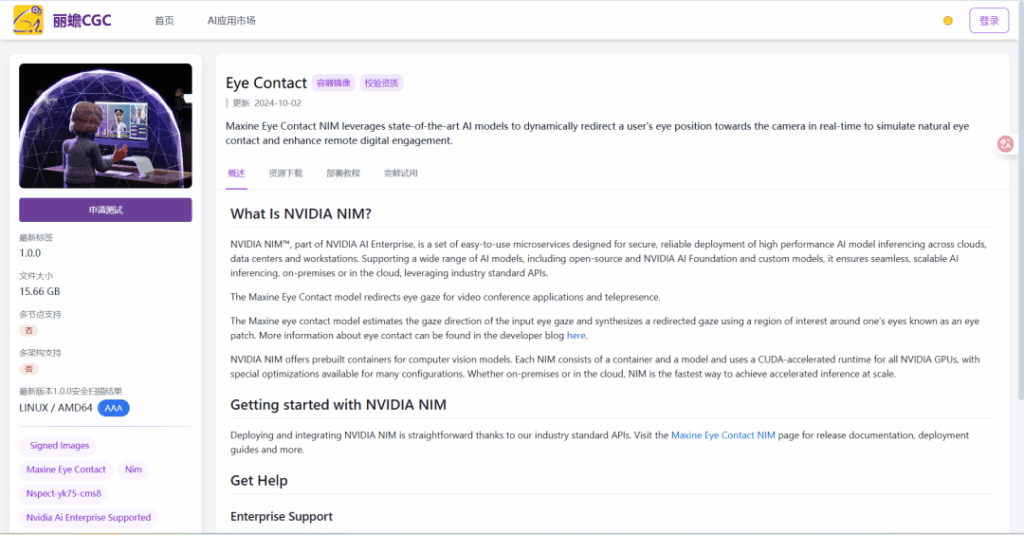The height and width of the screenshot is (535, 1024).
Task: Select the Nim tag
Action: [x=133, y=470]
